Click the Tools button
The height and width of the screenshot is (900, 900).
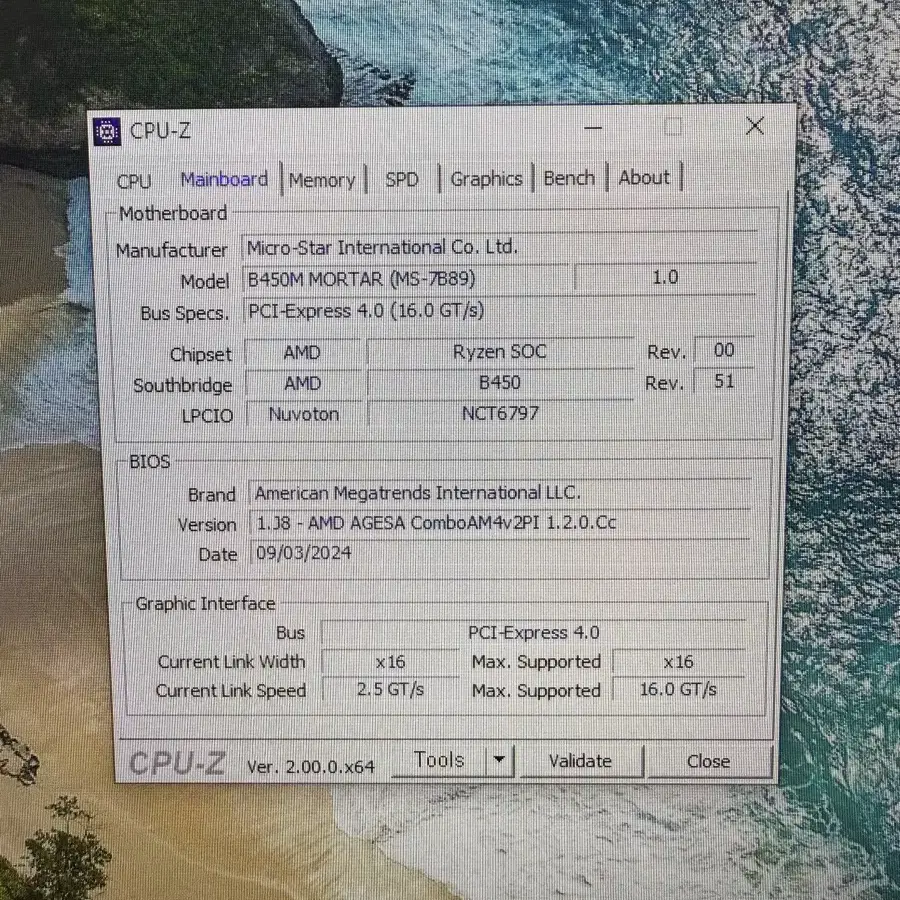(439, 761)
